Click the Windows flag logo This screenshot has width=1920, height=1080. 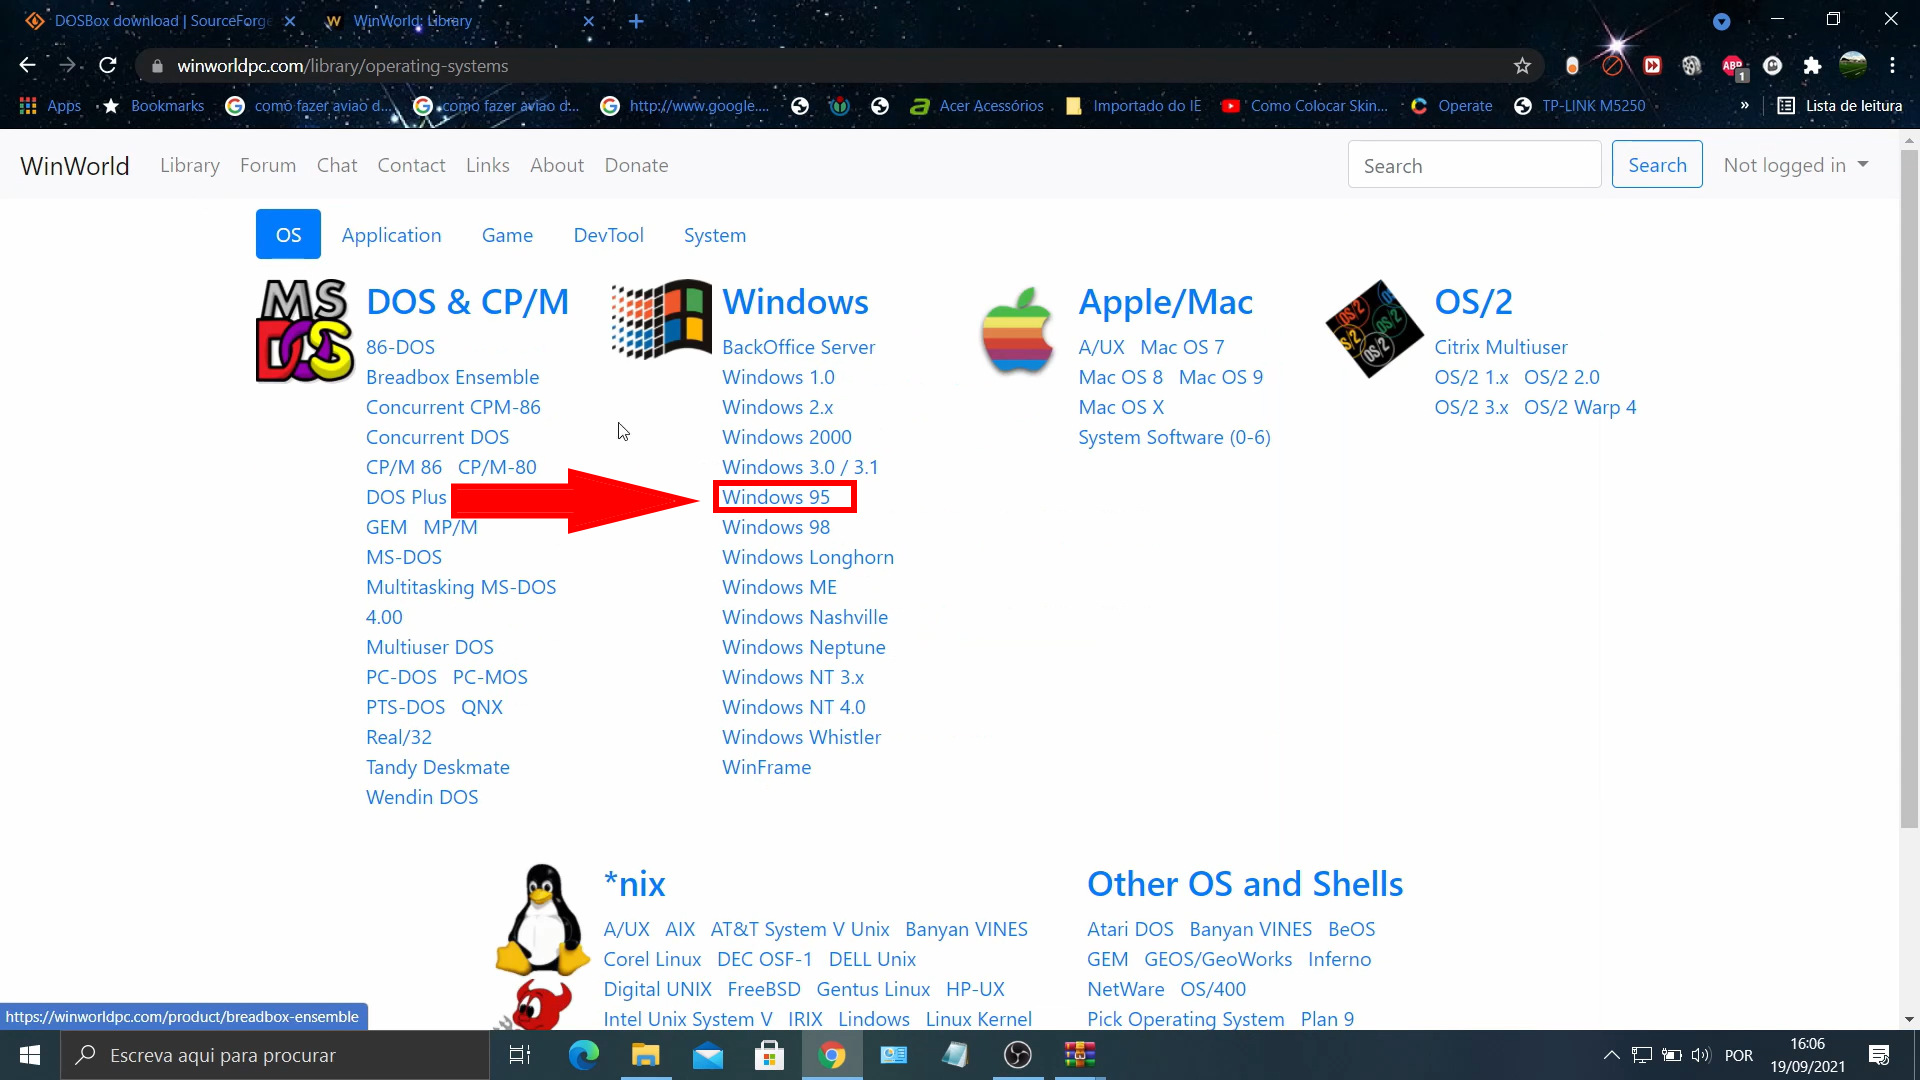[x=661, y=319]
